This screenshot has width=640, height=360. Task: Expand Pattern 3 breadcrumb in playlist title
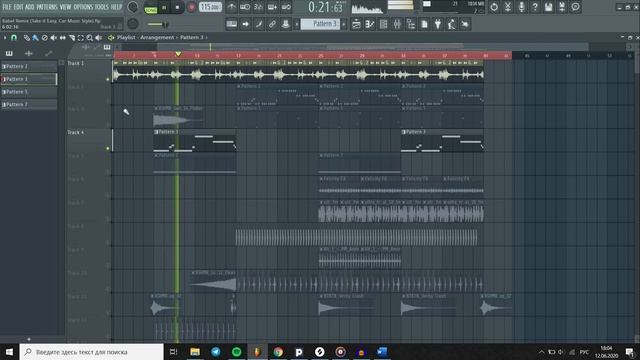[192, 37]
